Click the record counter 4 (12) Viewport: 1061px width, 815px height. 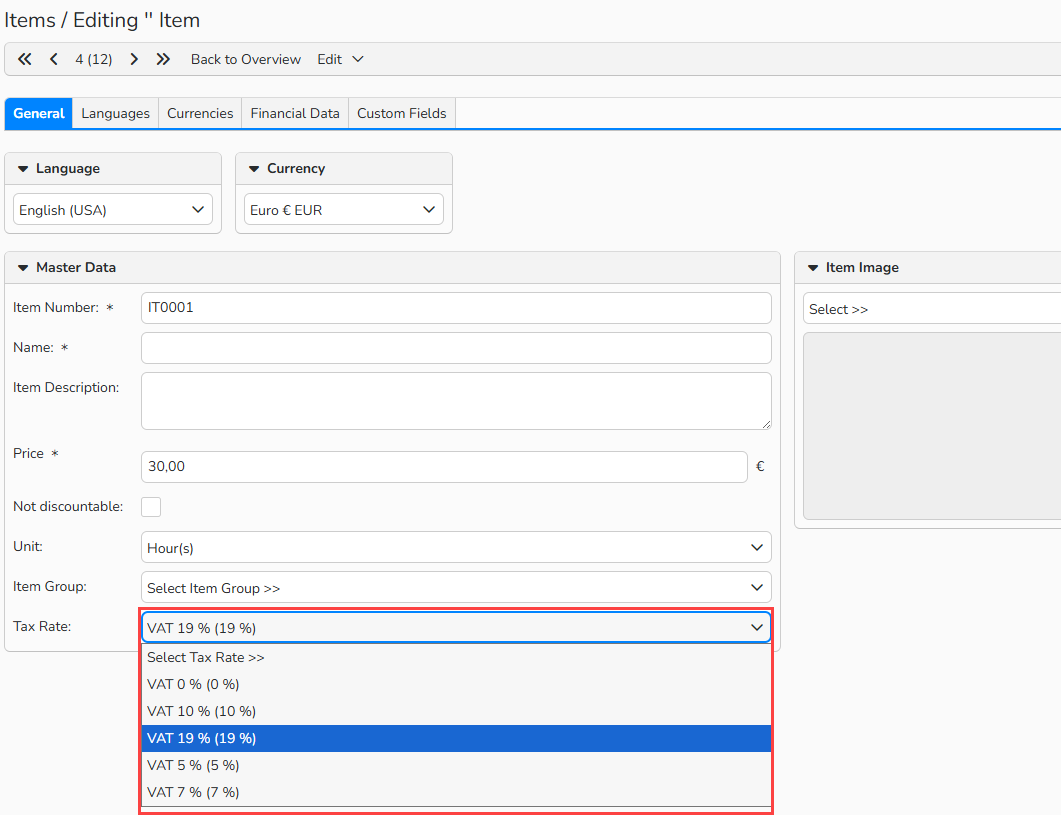point(93,60)
